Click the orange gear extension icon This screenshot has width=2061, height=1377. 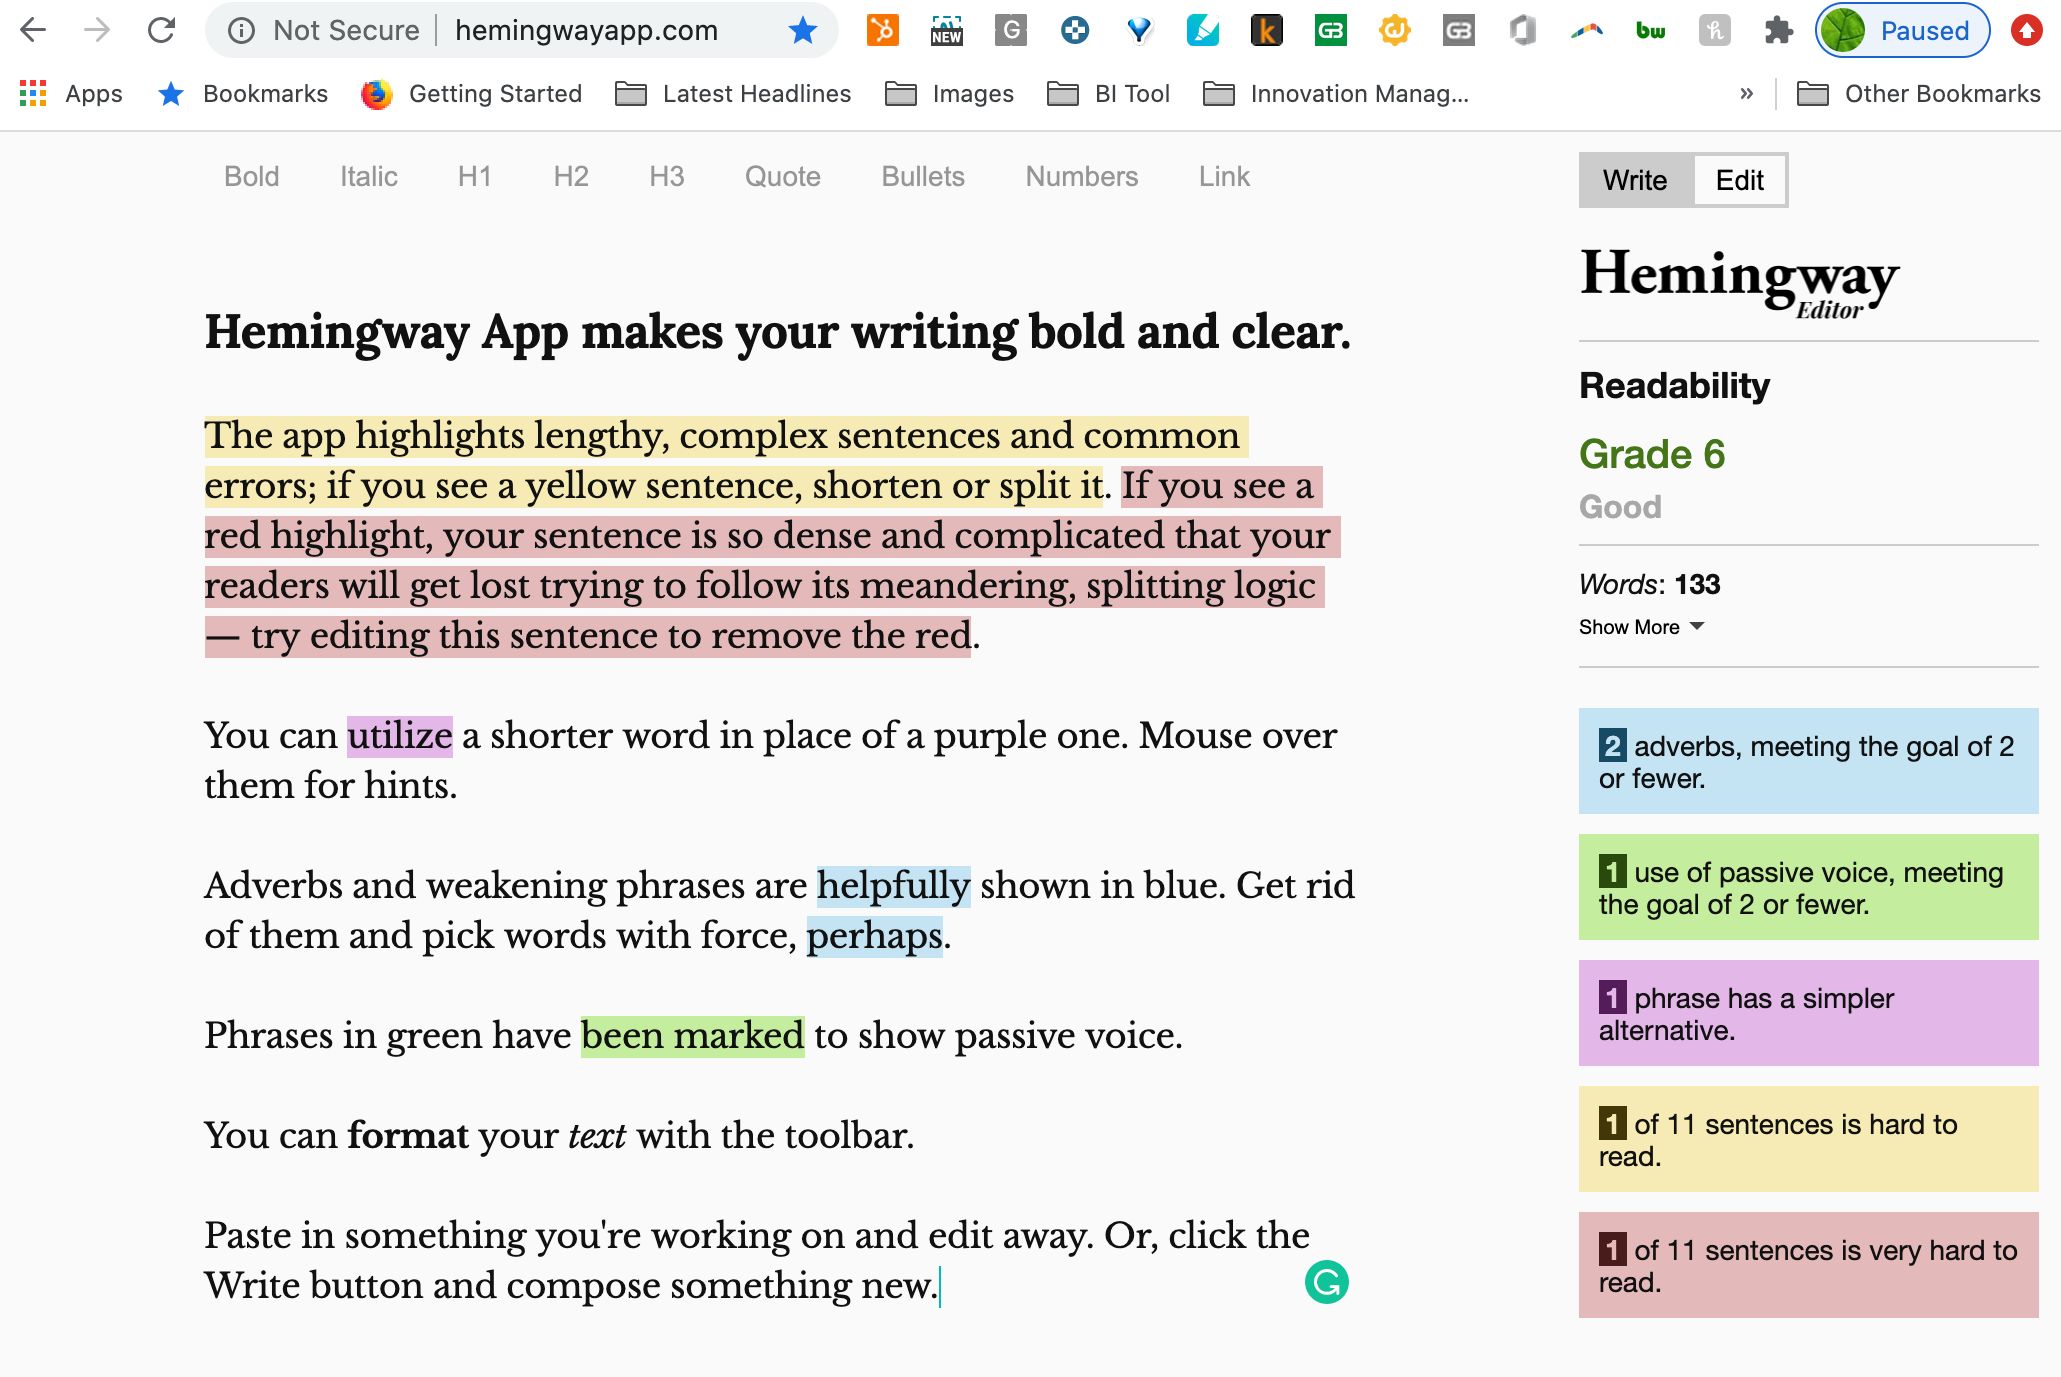click(x=1395, y=31)
